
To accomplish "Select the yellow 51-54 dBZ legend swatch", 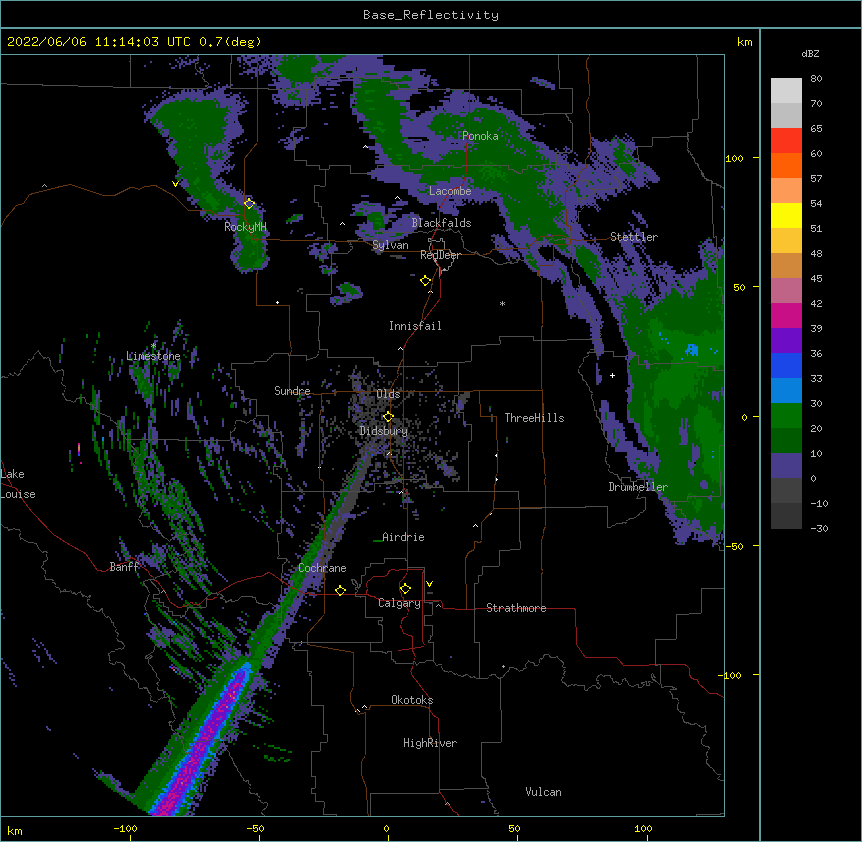I will [x=786, y=215].
